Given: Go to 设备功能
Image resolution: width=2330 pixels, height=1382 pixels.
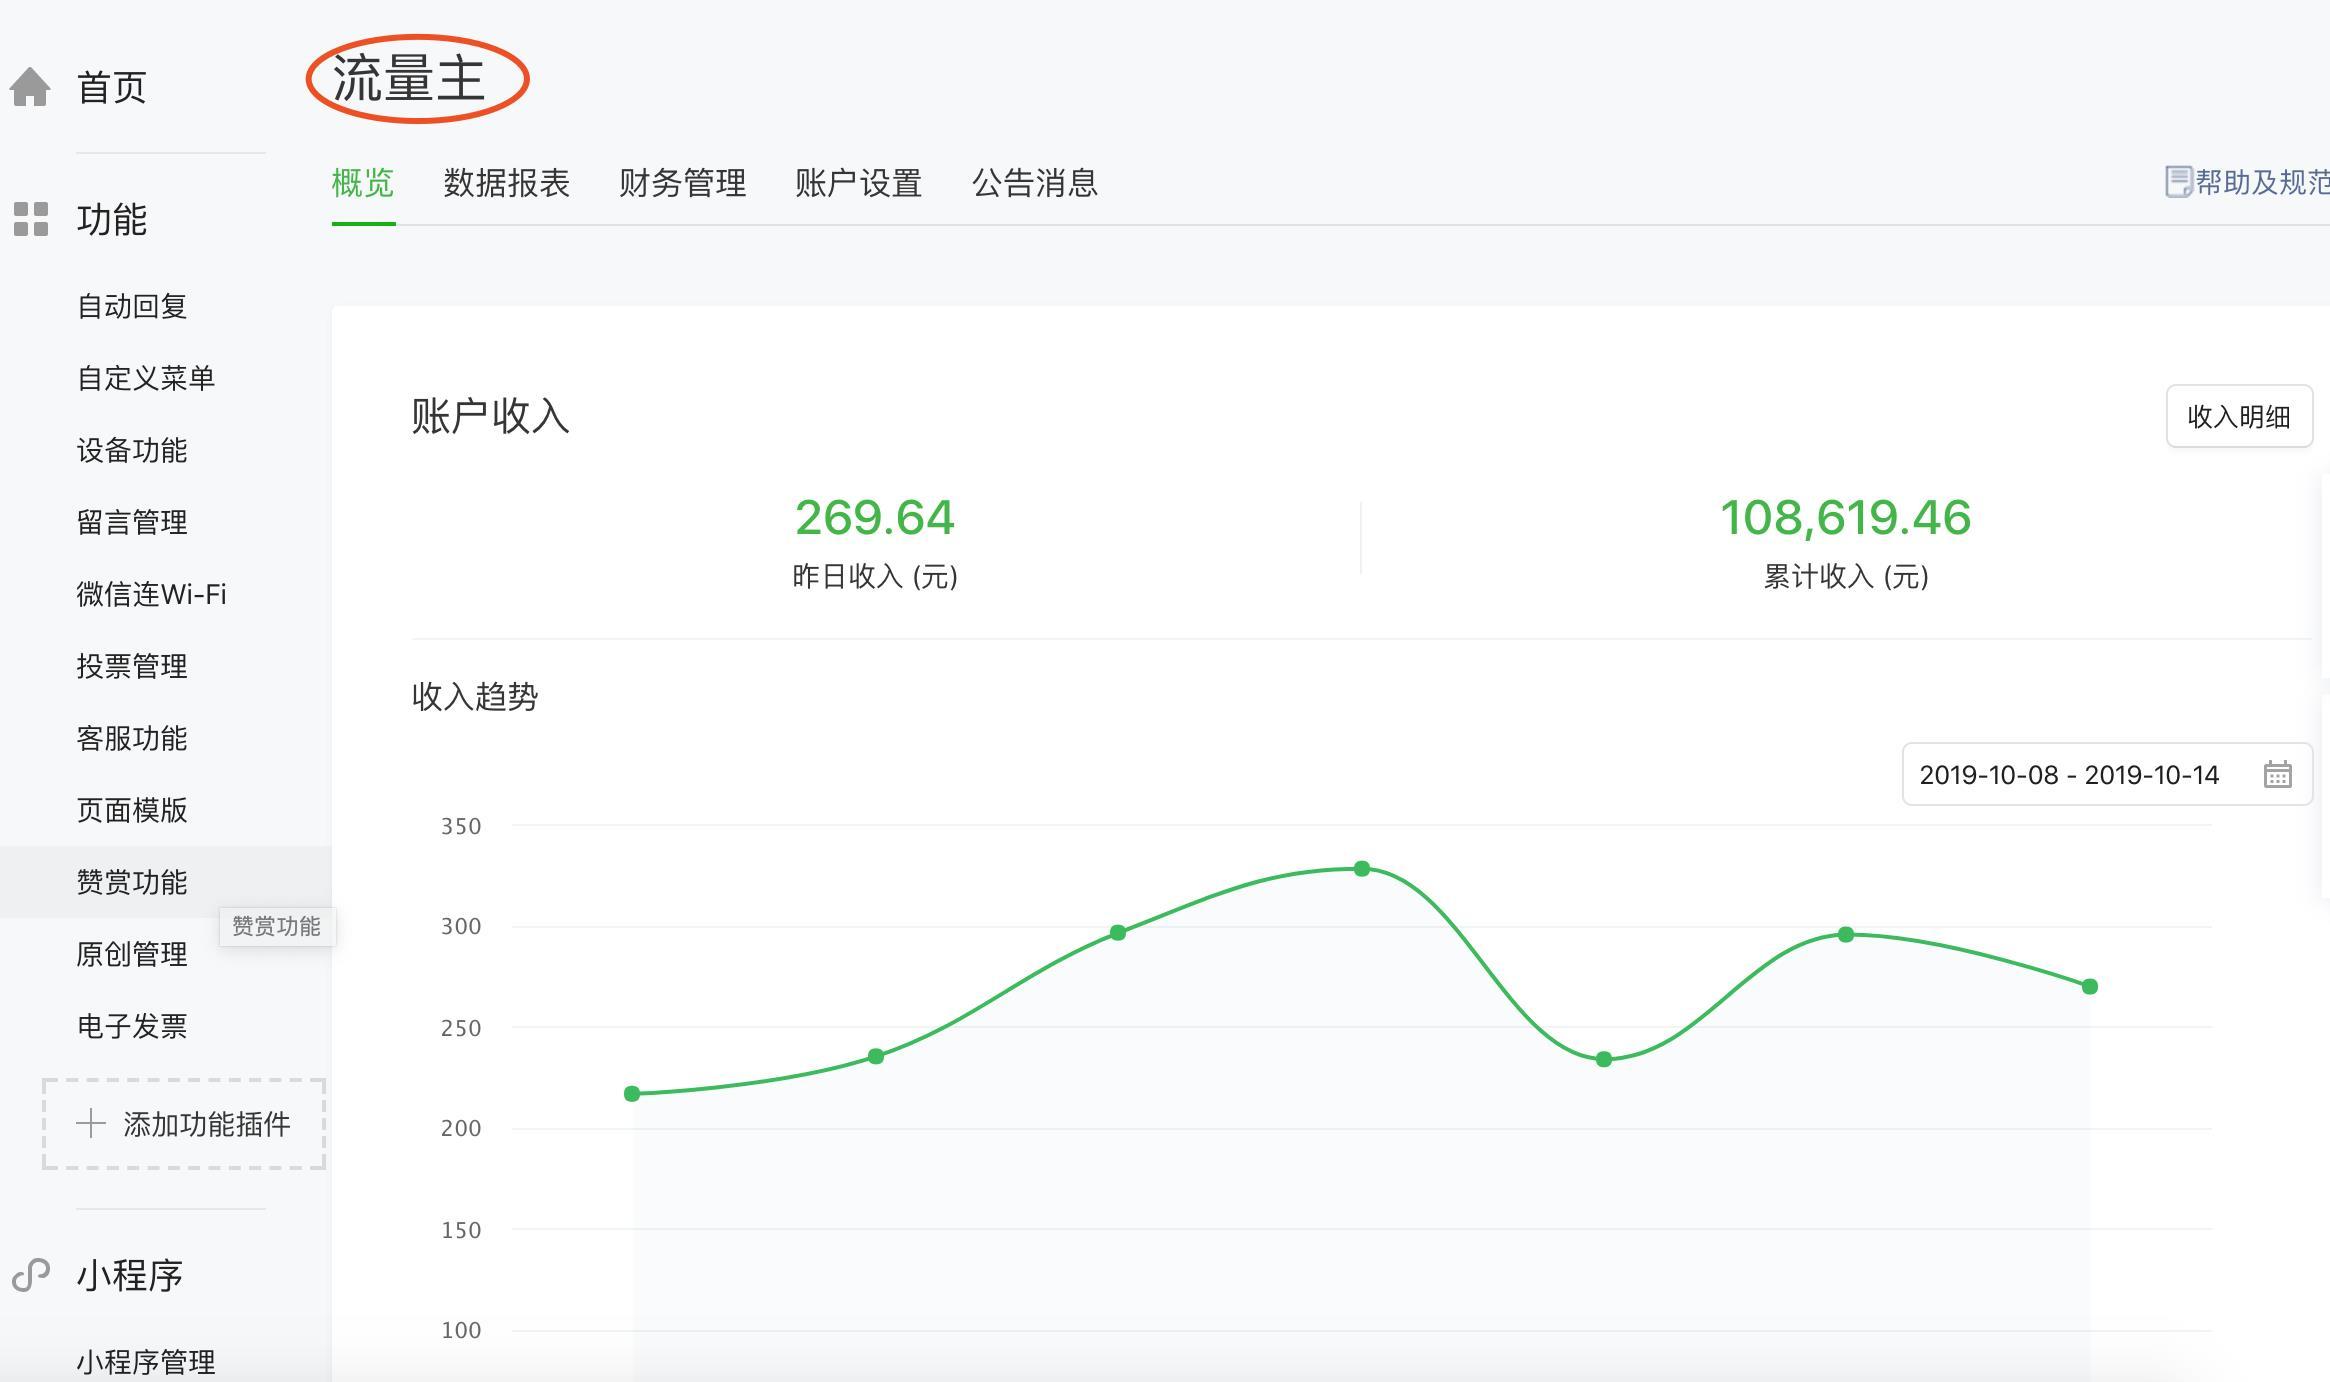Looking at the screenshot, I should 132,450.
